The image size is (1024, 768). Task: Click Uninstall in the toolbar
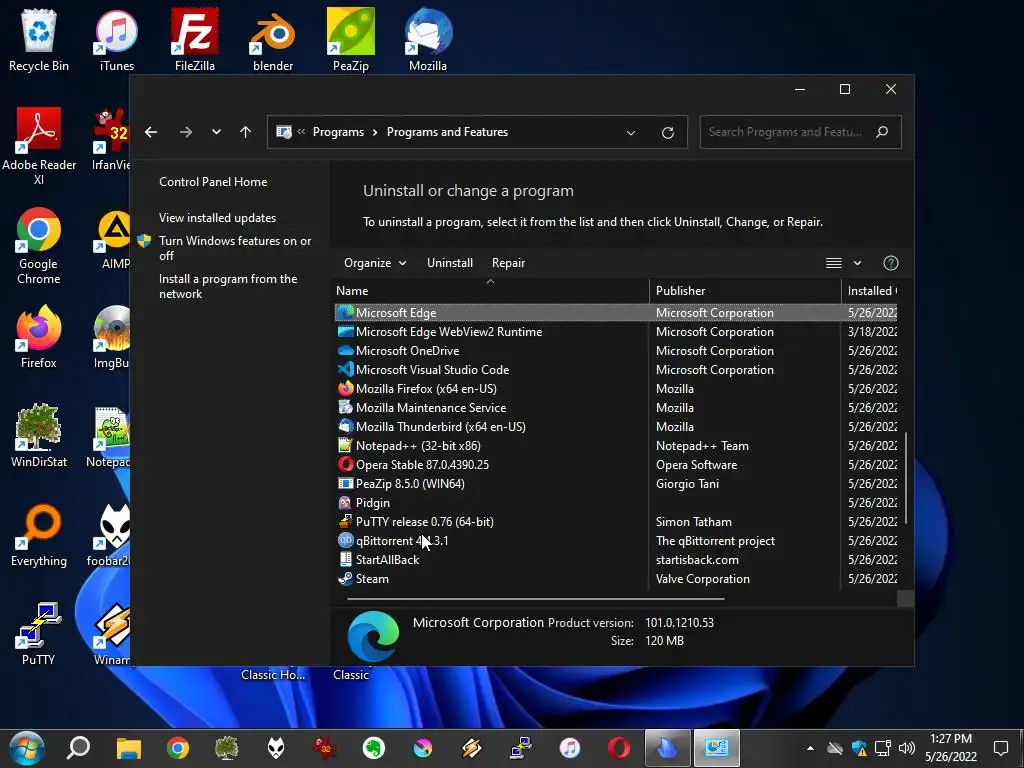pyautogui.click(x=450, y=263)
